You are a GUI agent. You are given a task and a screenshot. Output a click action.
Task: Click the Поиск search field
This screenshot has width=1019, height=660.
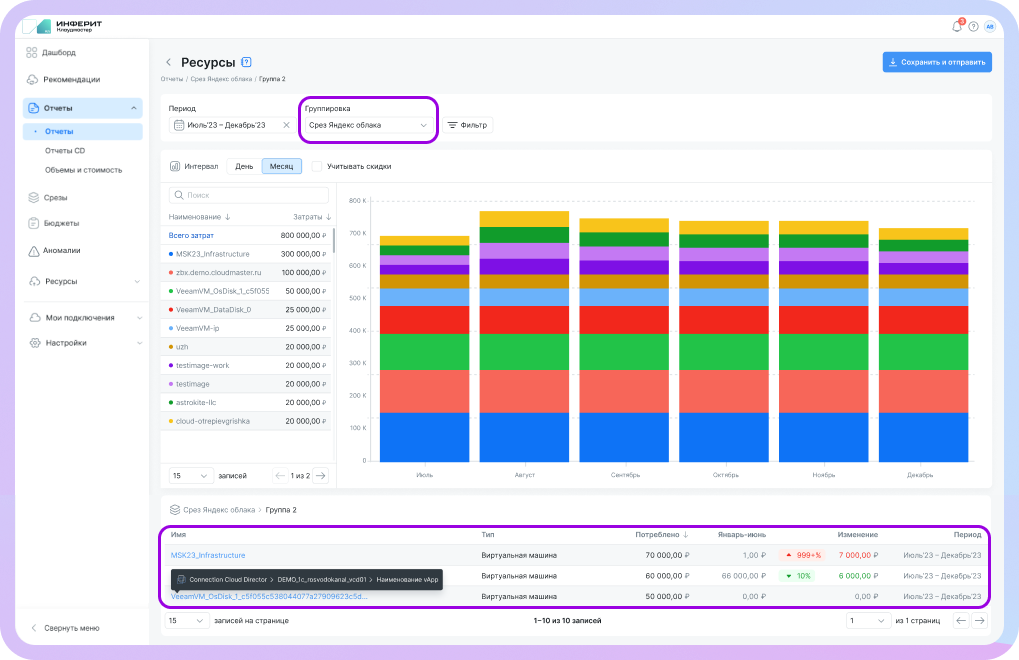249,195
